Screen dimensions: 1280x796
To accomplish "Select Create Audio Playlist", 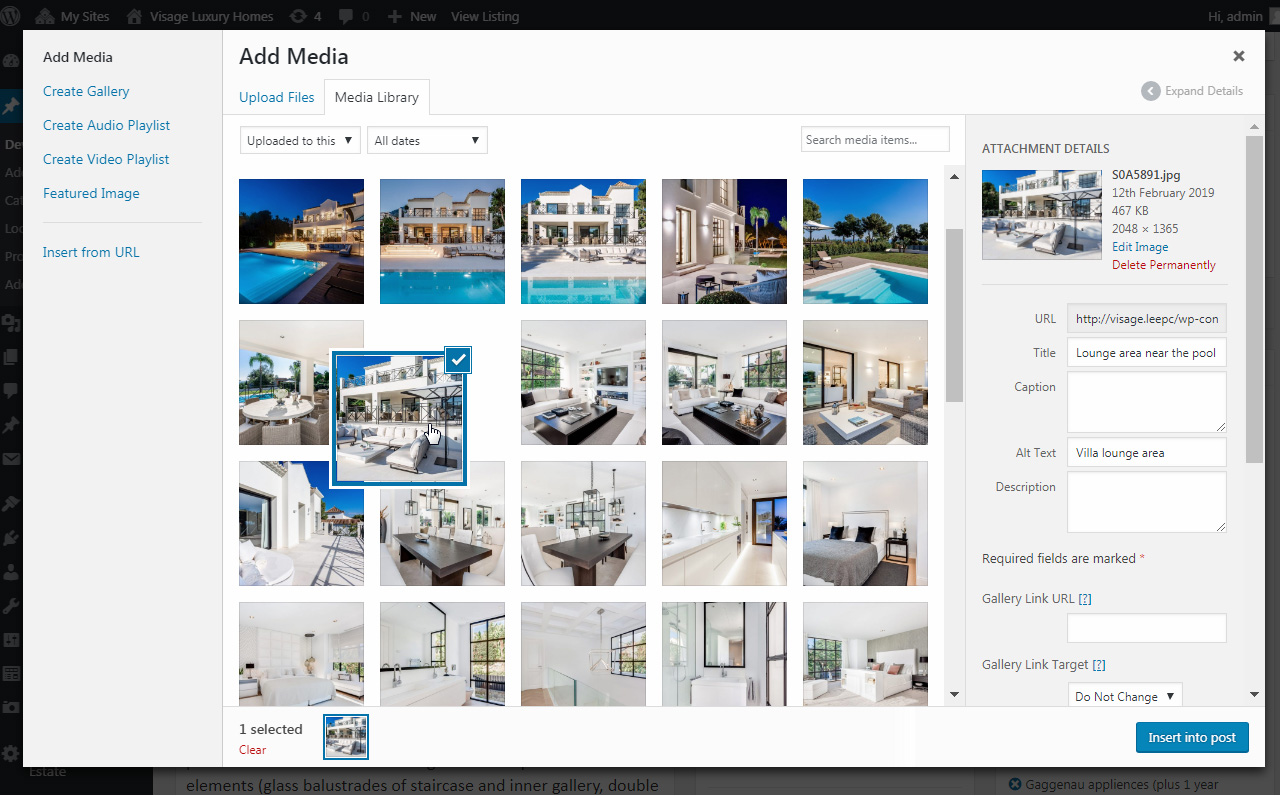I will [106, 125].
